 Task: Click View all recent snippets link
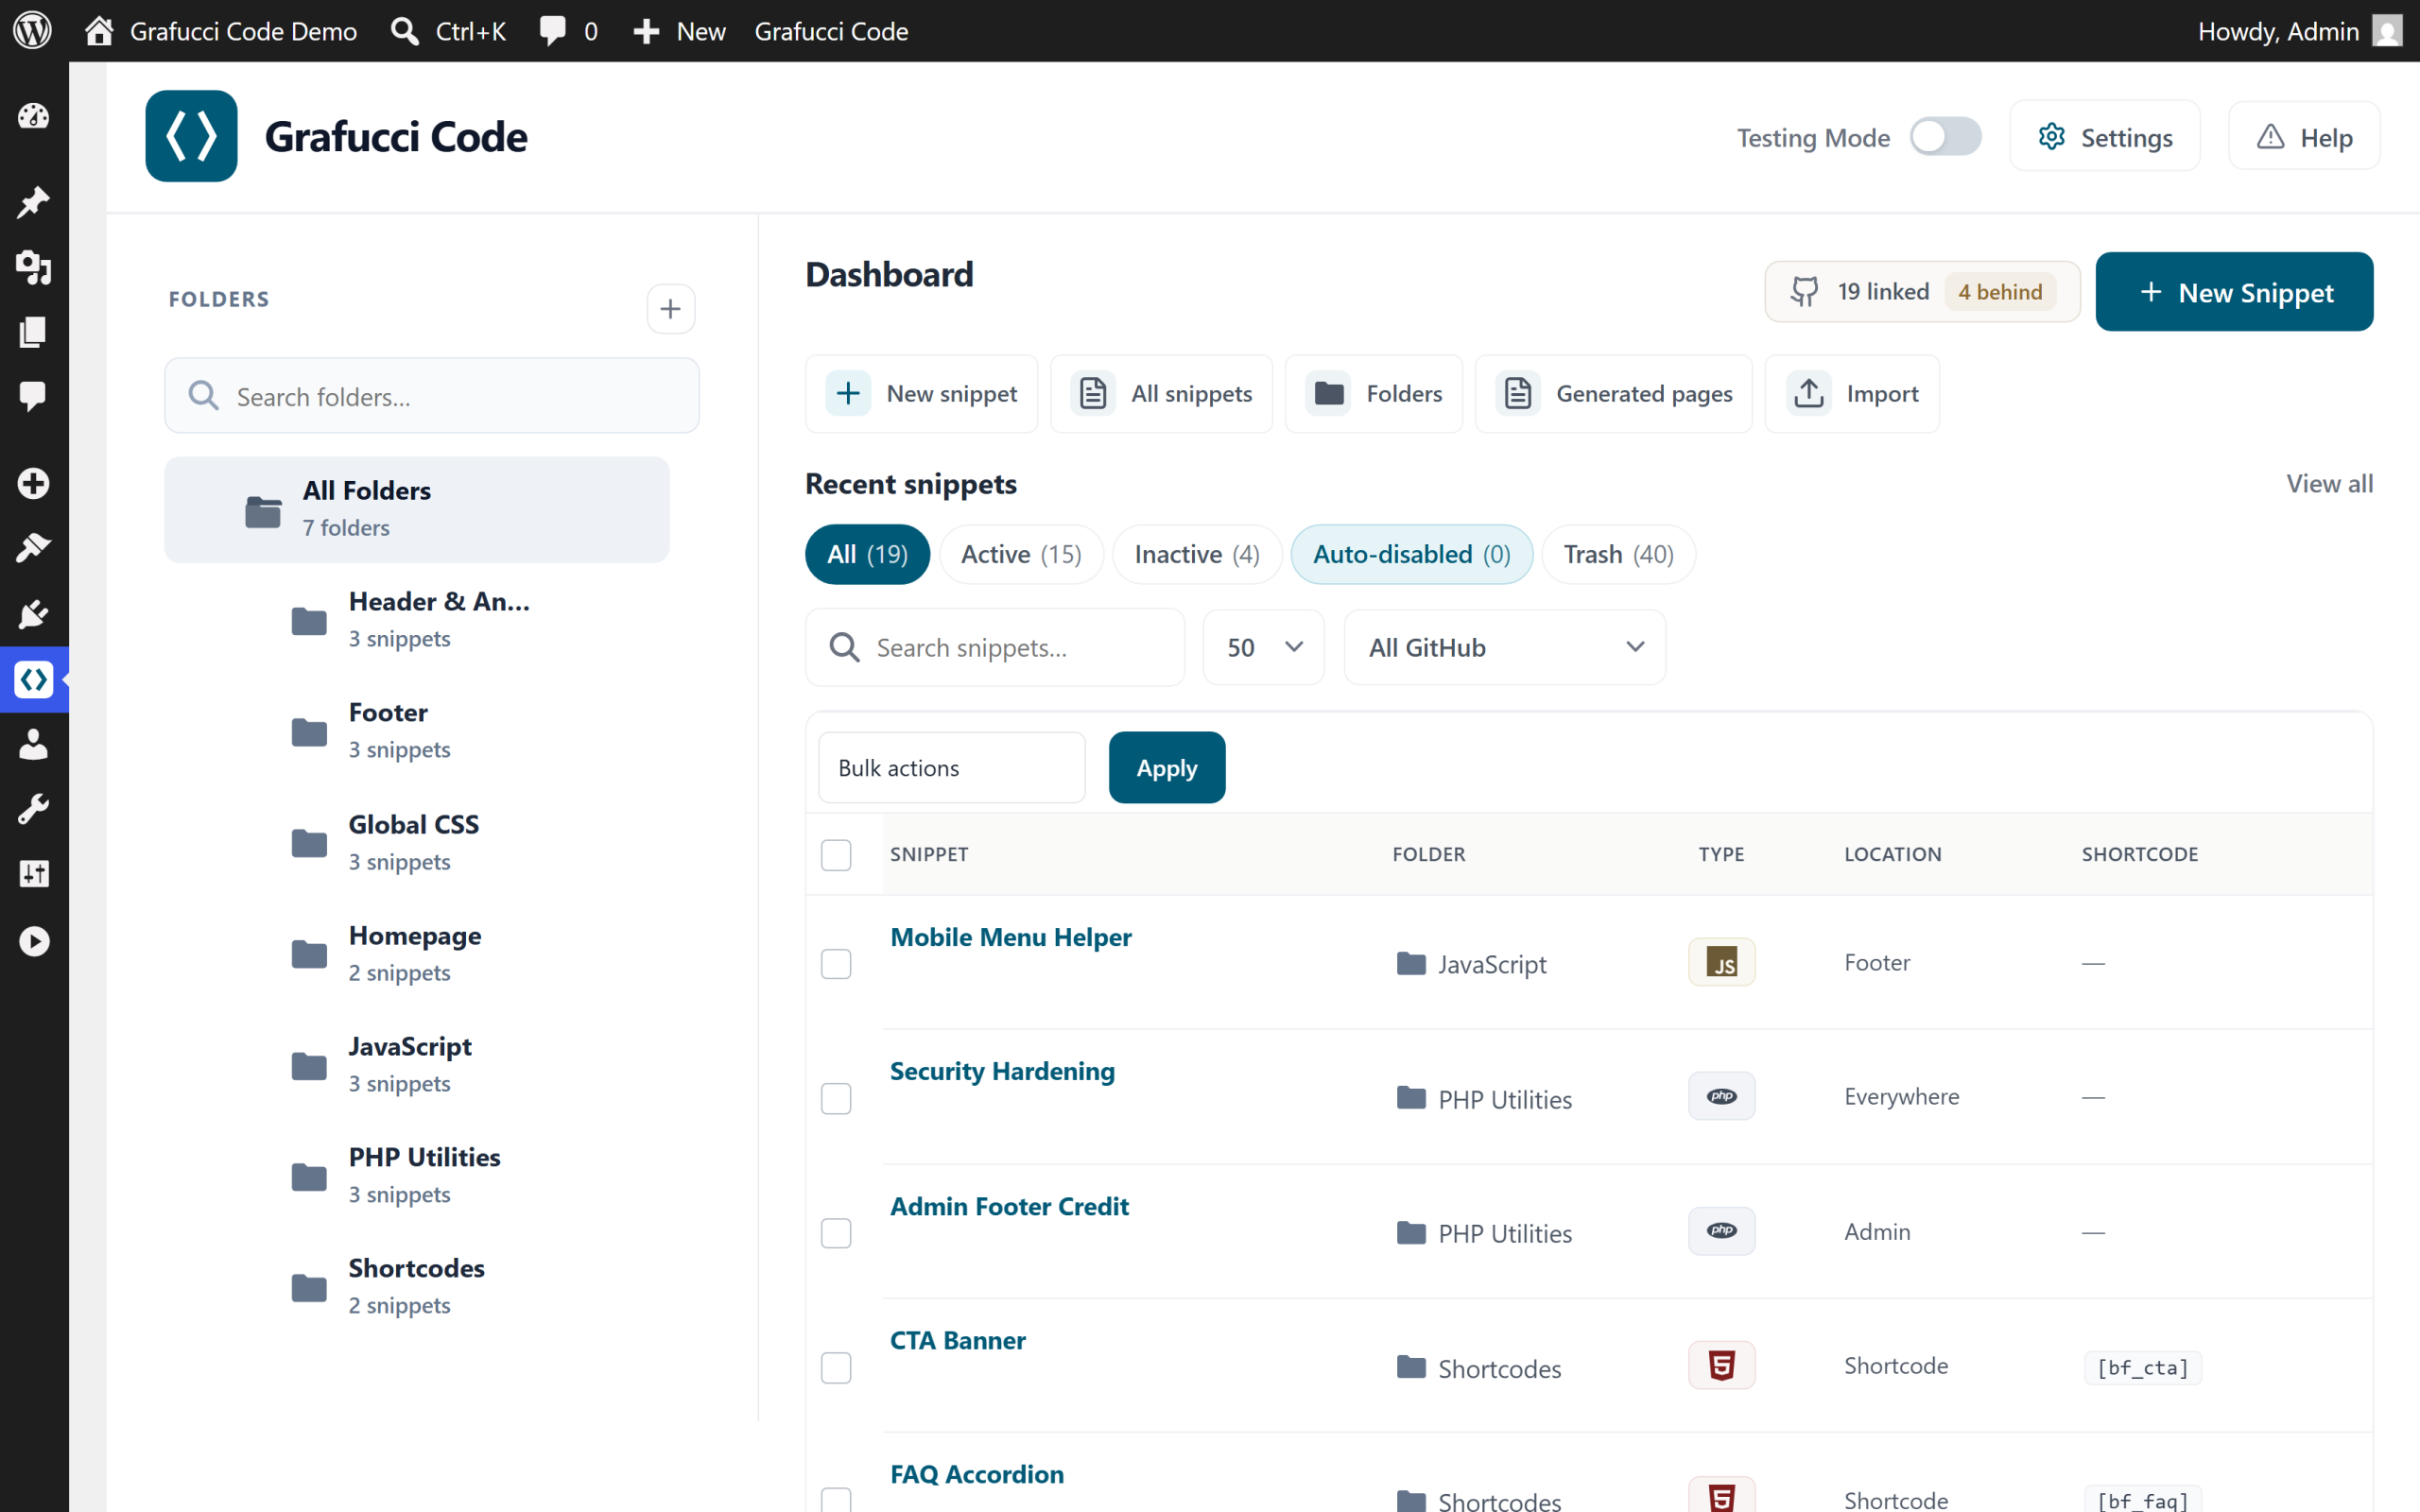click(x=2329, y=483)
